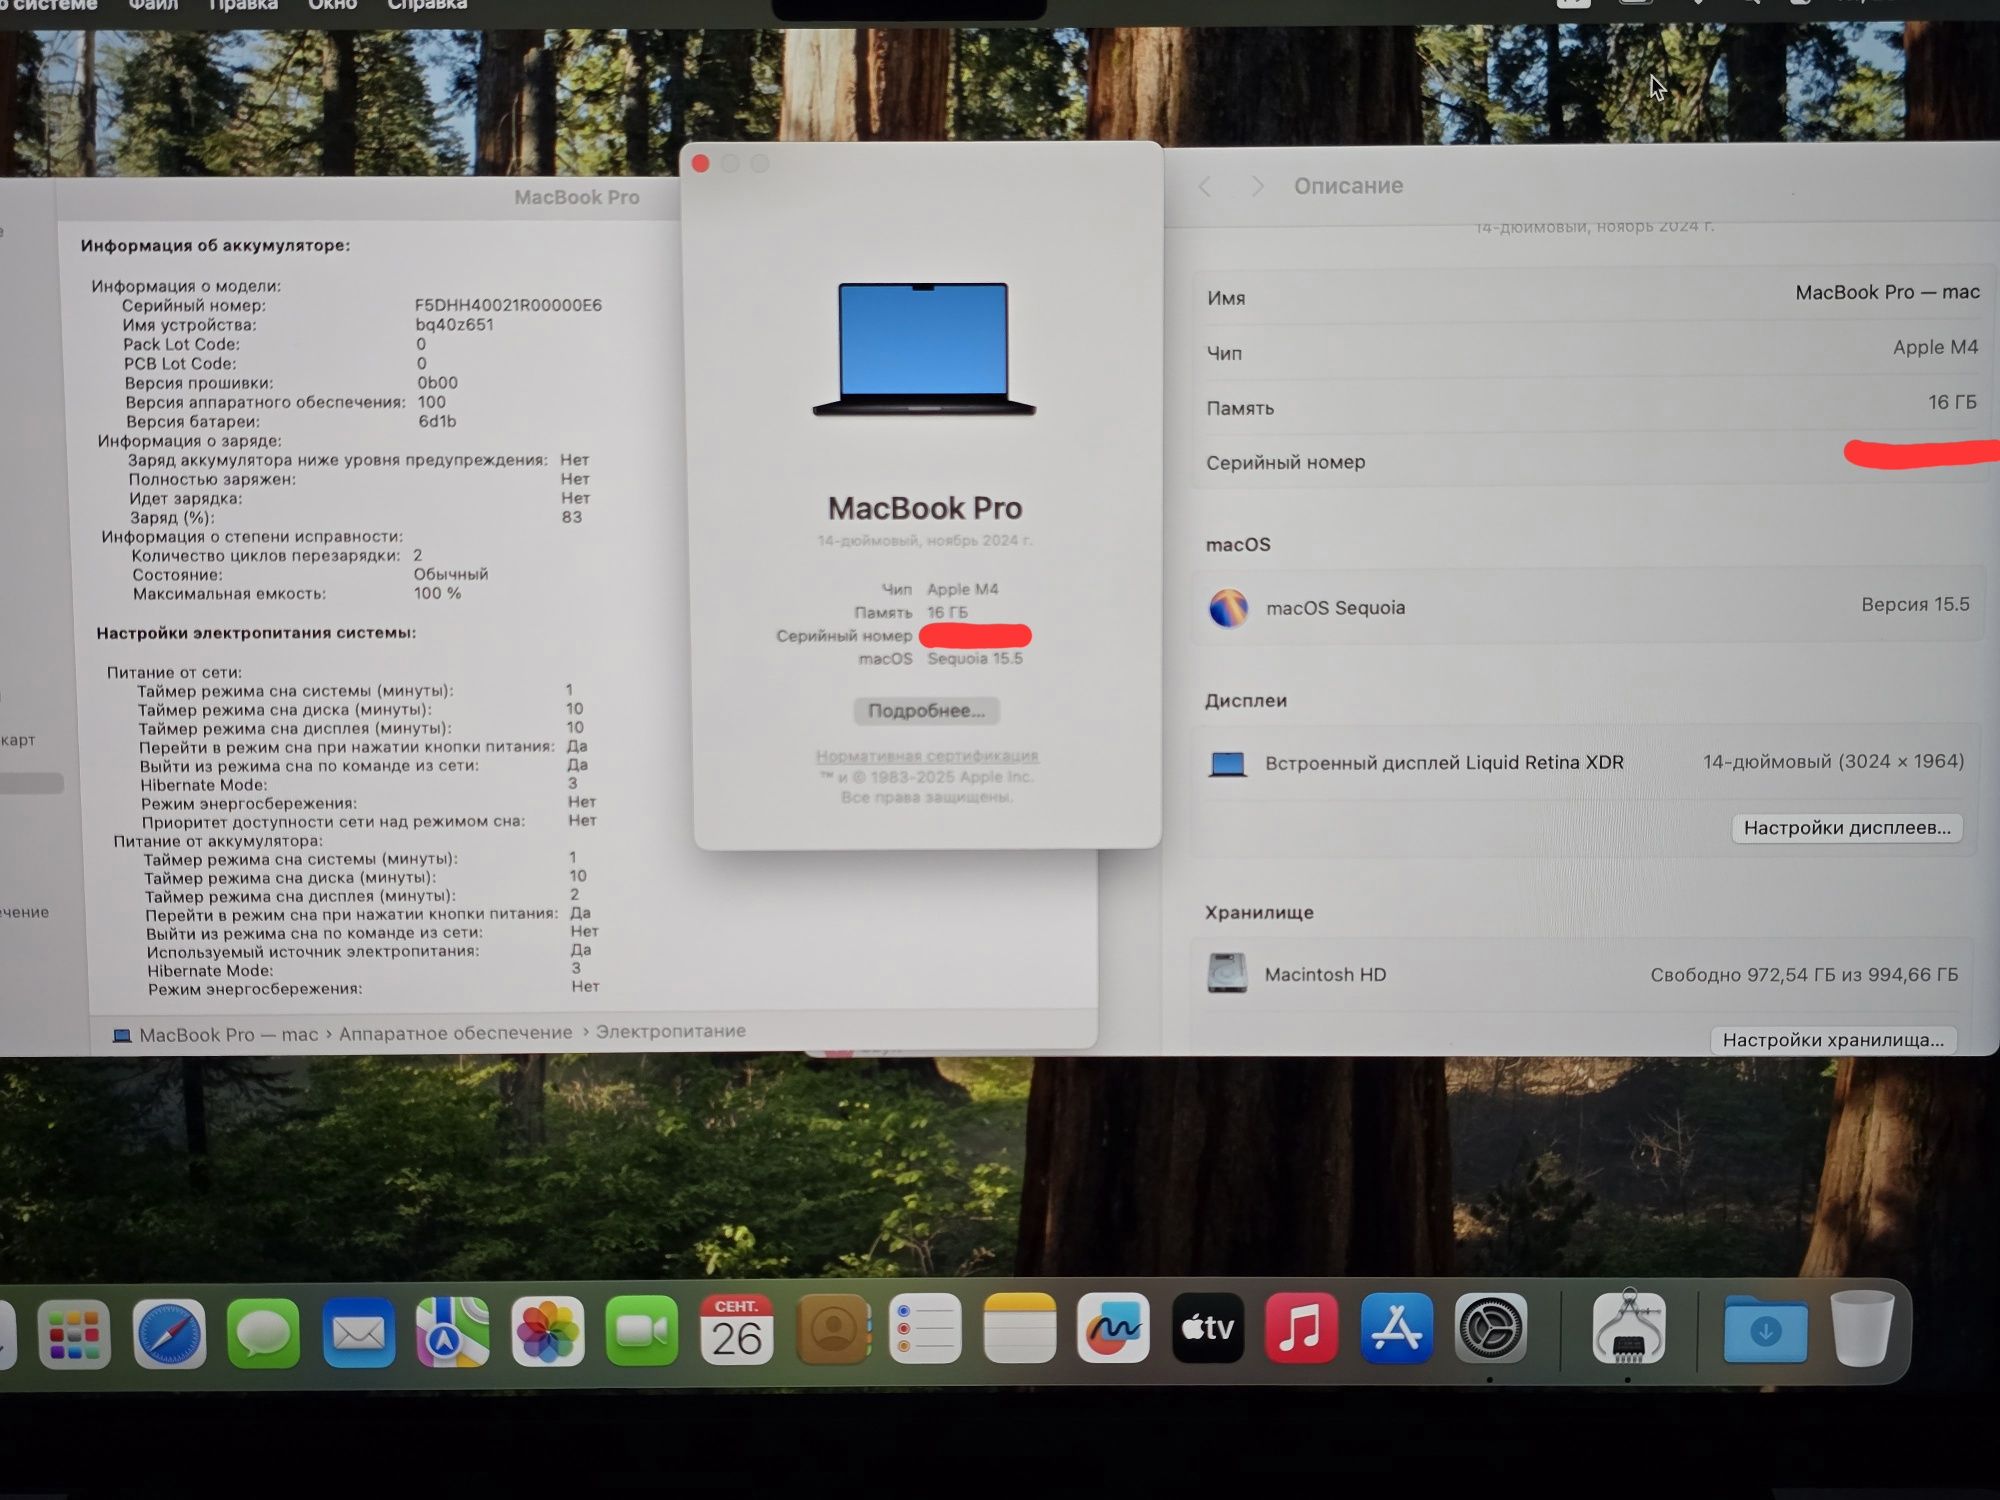Open Настройки дисплеев... button

(x=1847, y=828)
